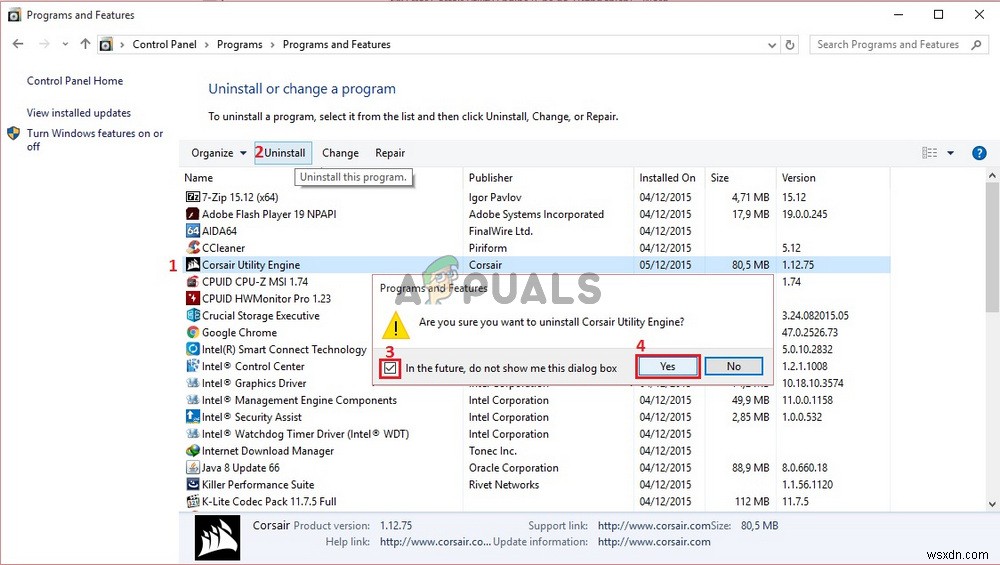Sort by the Size column header
Screen dimensions: 1000x565
pyautogui.click(x=719, y=178)
